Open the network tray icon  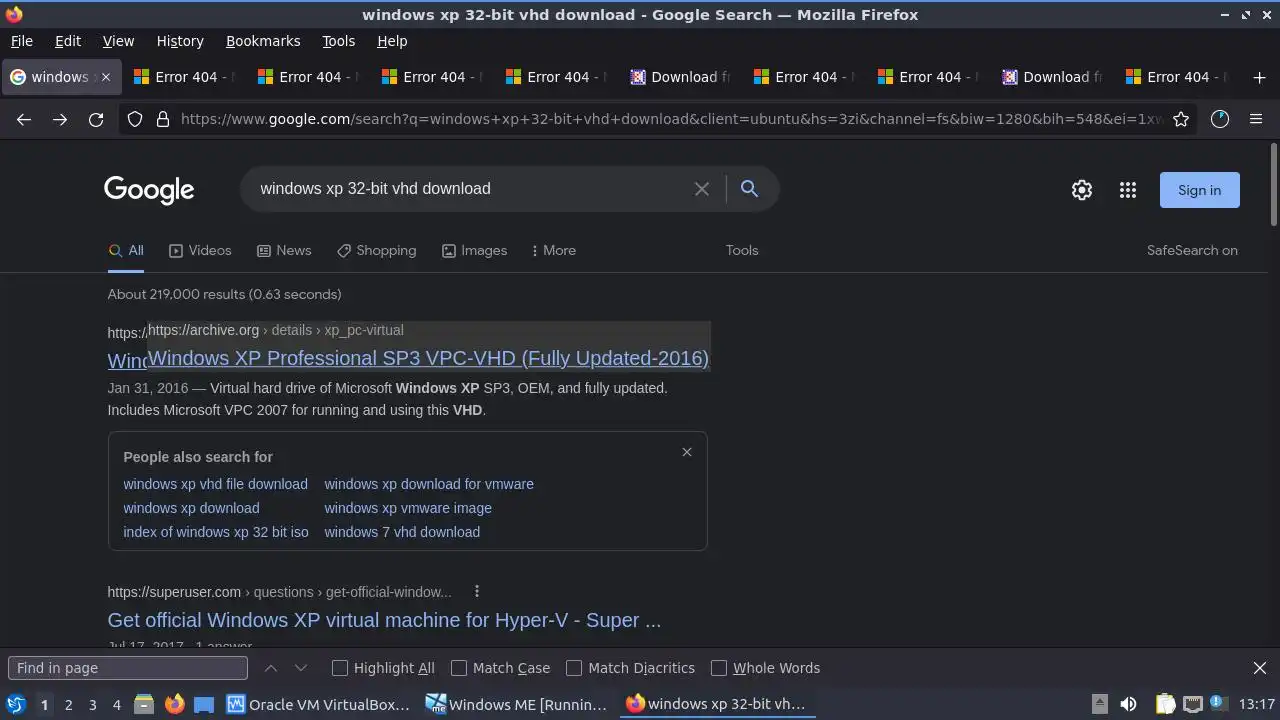pyautogui.click(x=1192, y=704)
